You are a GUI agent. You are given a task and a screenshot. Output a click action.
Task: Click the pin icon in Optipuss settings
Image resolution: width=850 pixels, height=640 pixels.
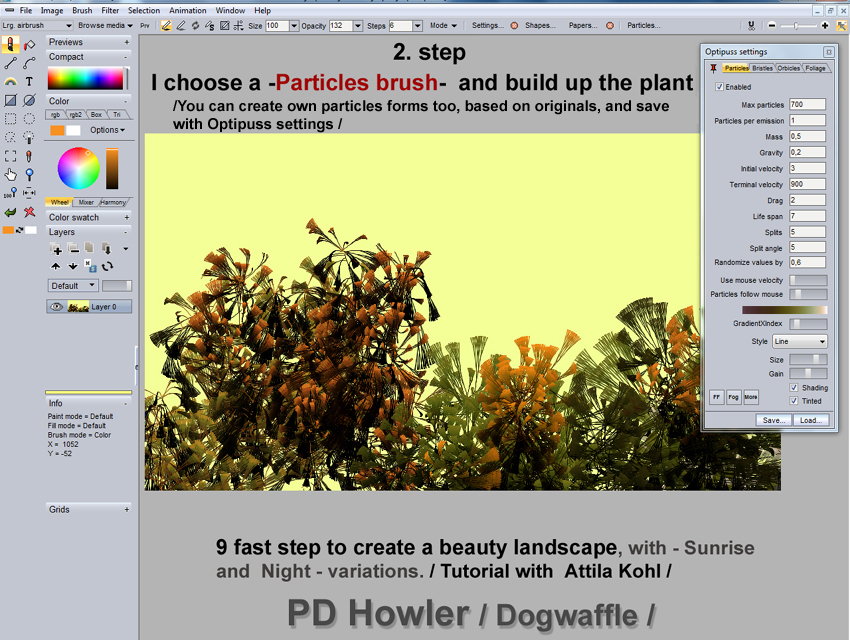(x=713, y=68)
